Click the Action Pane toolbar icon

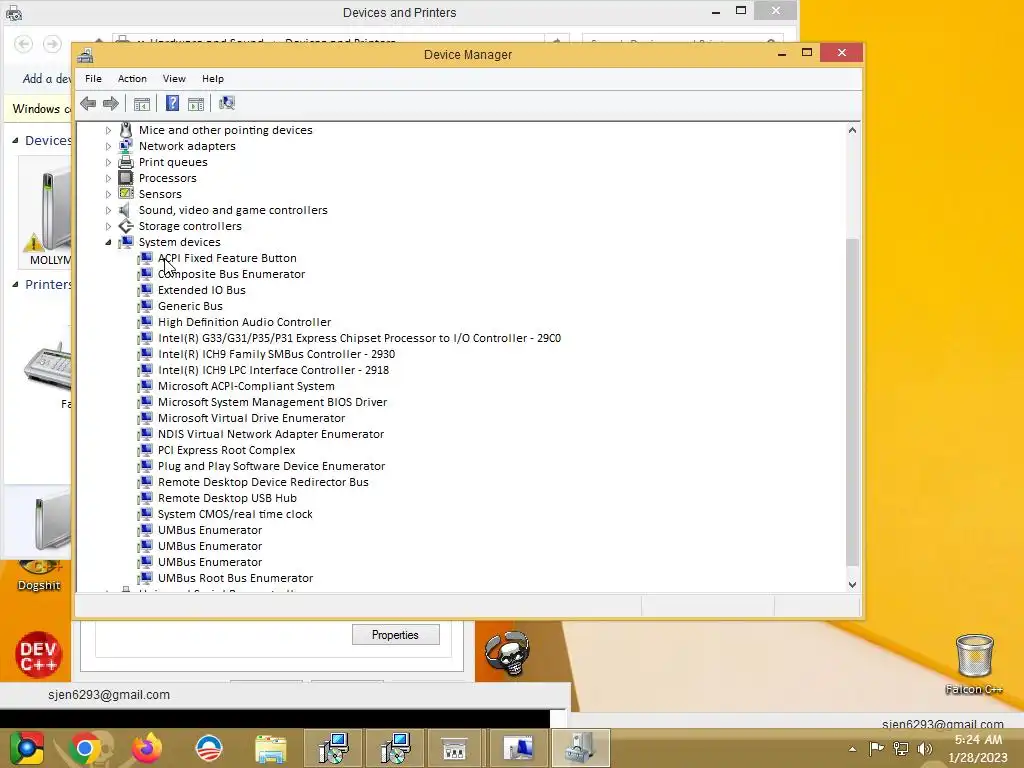[x=196, y=103]
